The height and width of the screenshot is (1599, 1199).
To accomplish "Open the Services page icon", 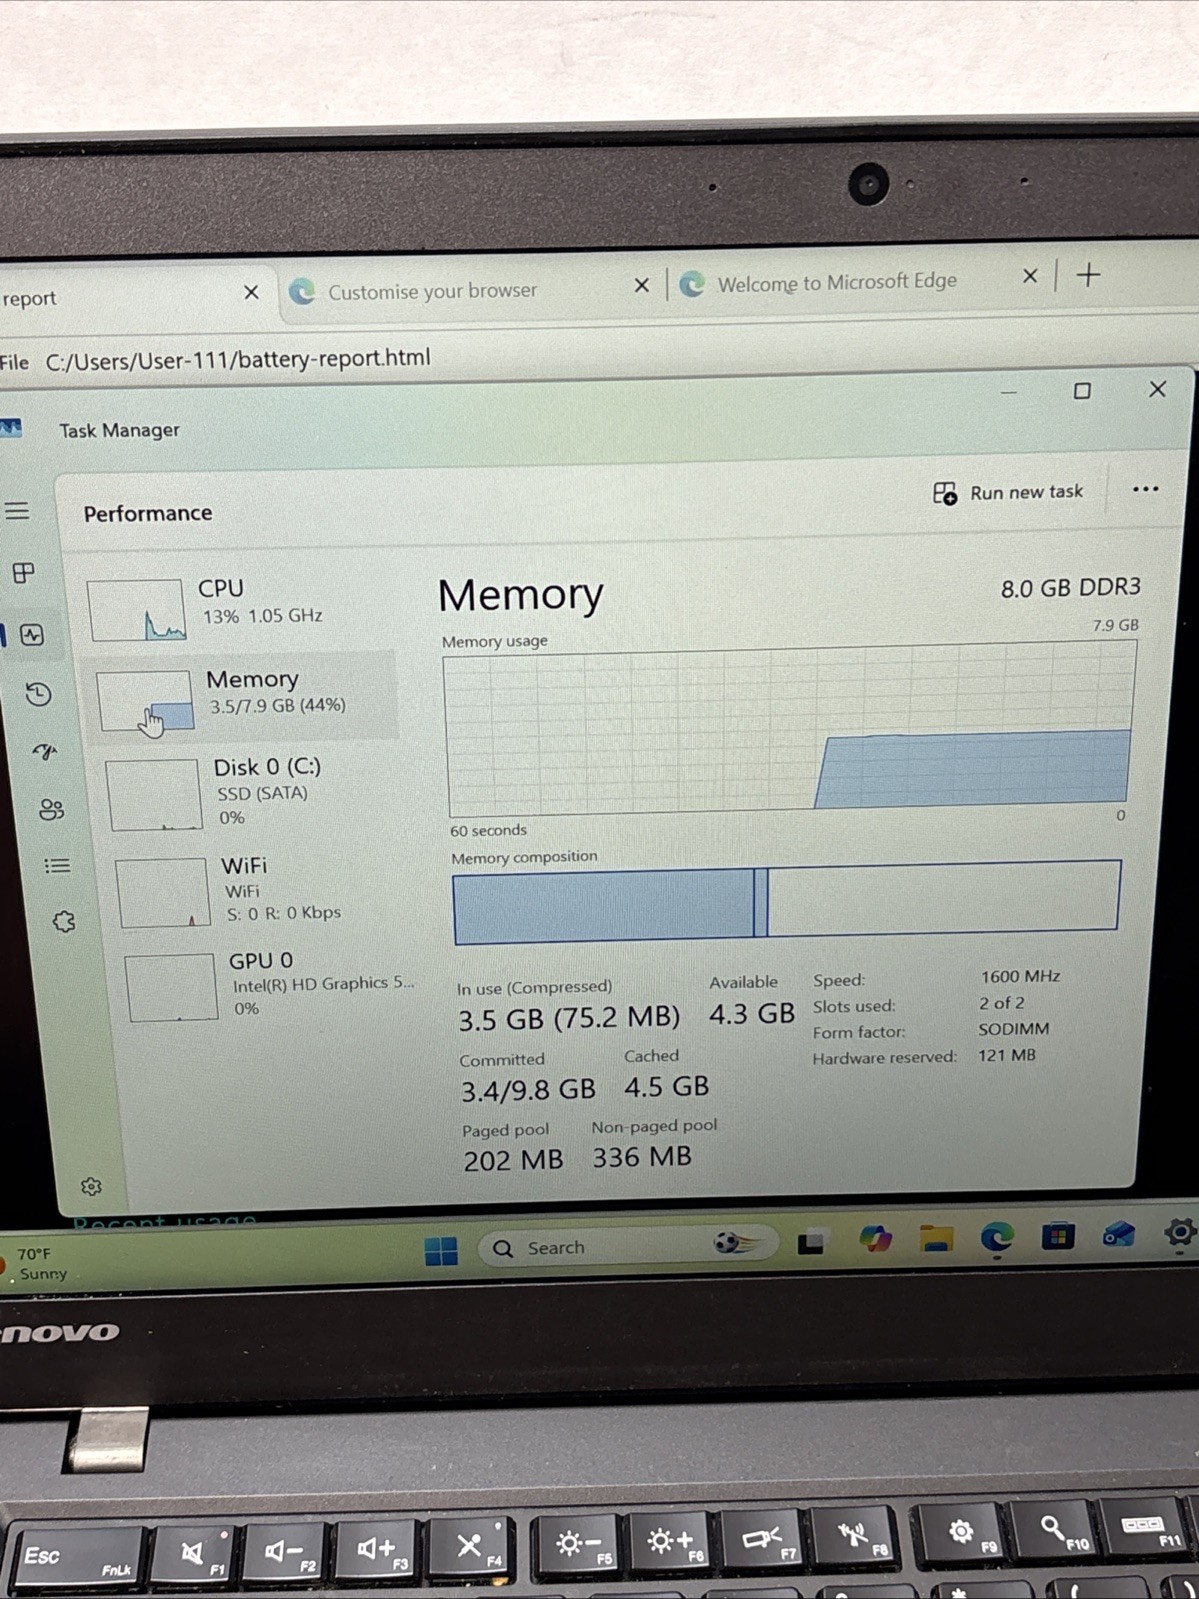I will pos(64,921).
